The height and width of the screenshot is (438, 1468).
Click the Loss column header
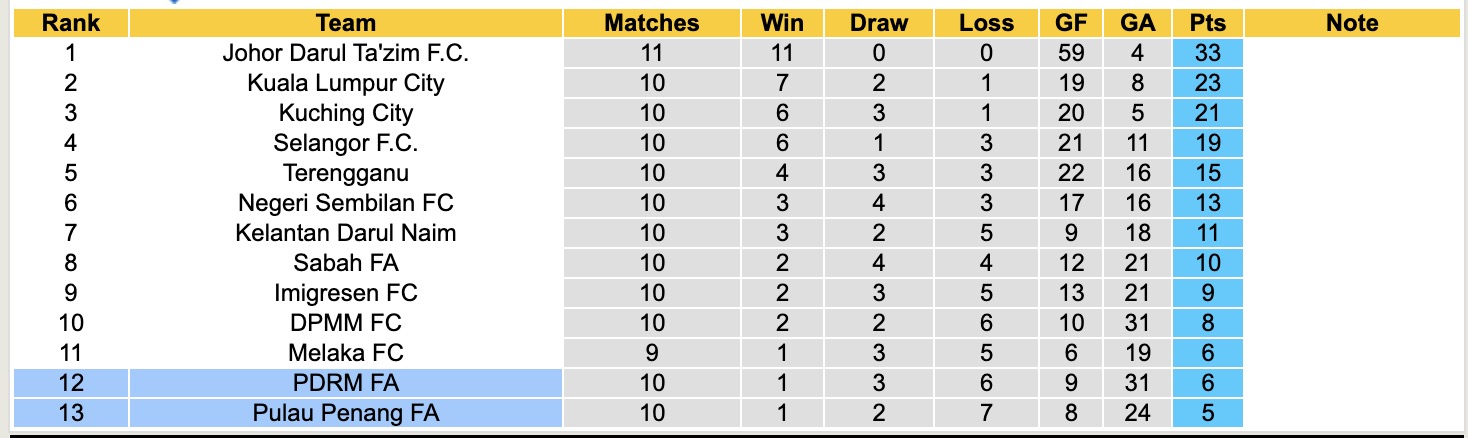(x=986, y=23)
